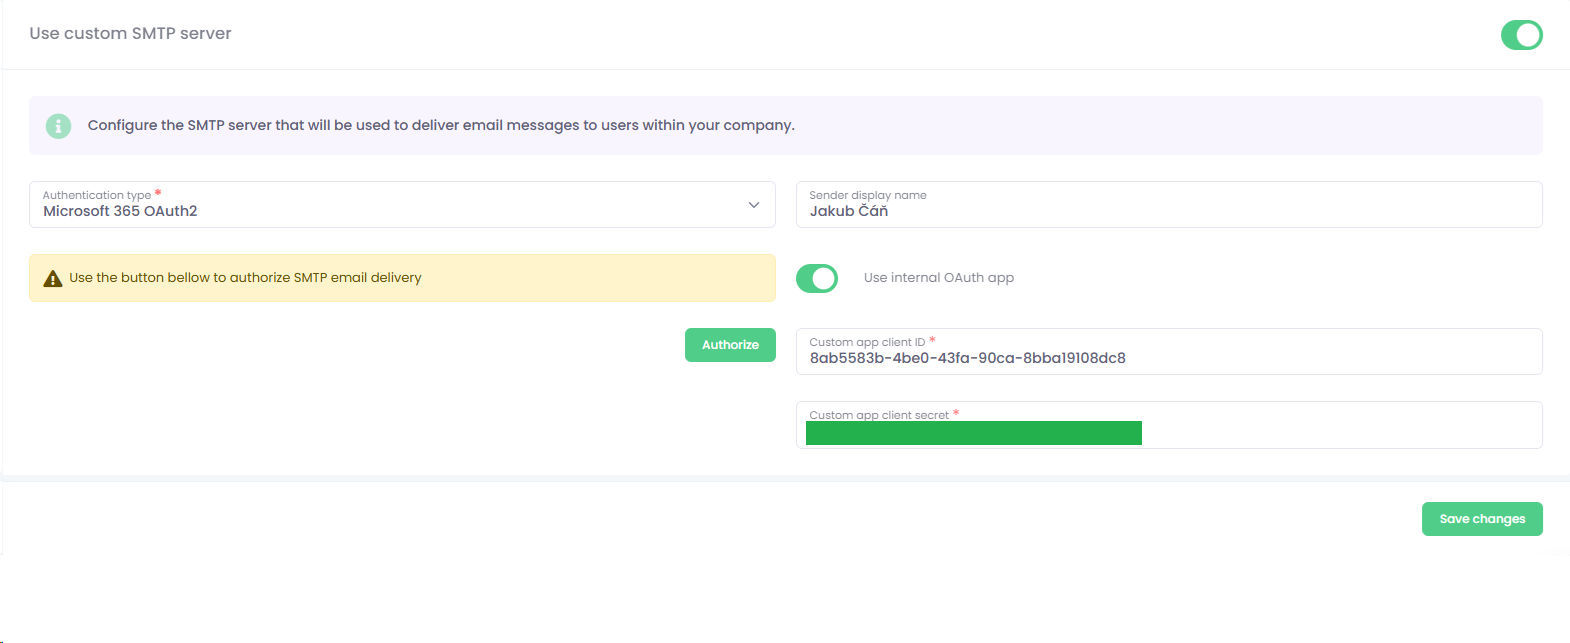The height and width of the screenshot is (643, 1570).
Task: Click the chevron arrow in the Authentication type field
Action: point(754,205)
